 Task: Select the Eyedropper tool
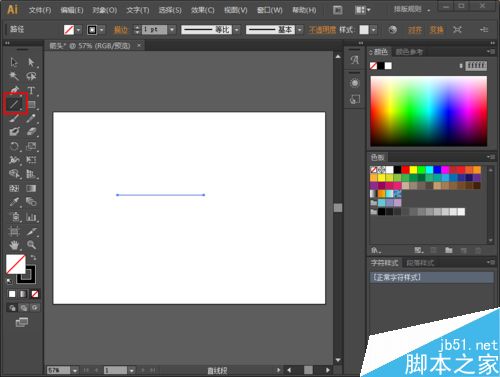tap(14, 202)
